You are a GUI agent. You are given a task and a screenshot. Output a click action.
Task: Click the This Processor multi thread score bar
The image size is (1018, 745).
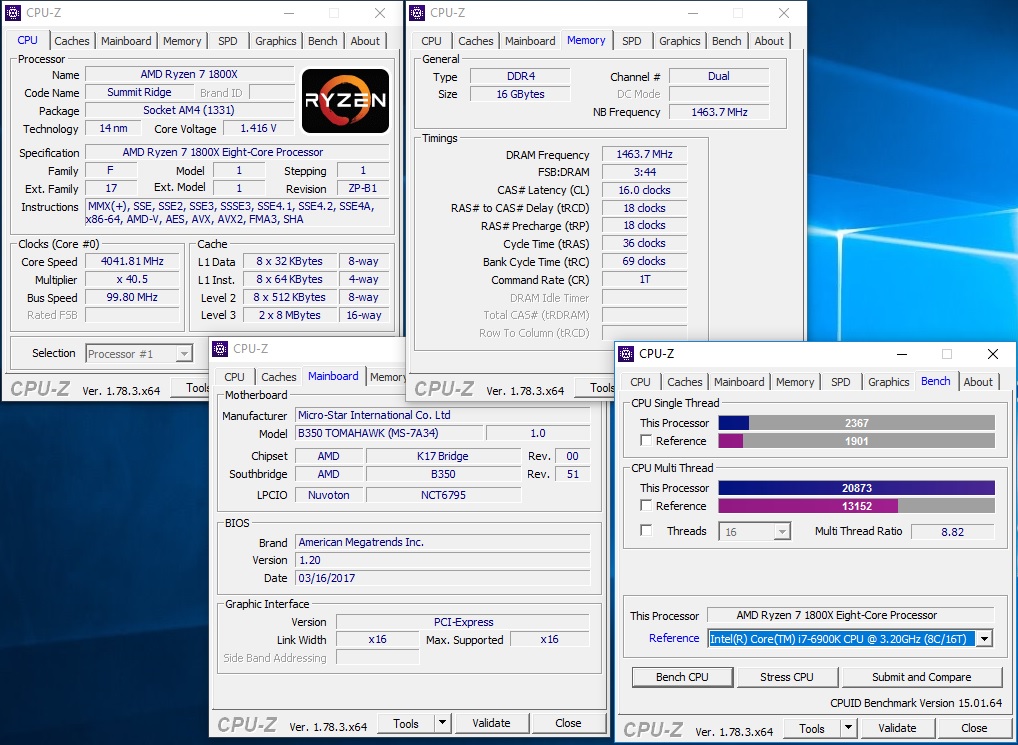point(856,488)
